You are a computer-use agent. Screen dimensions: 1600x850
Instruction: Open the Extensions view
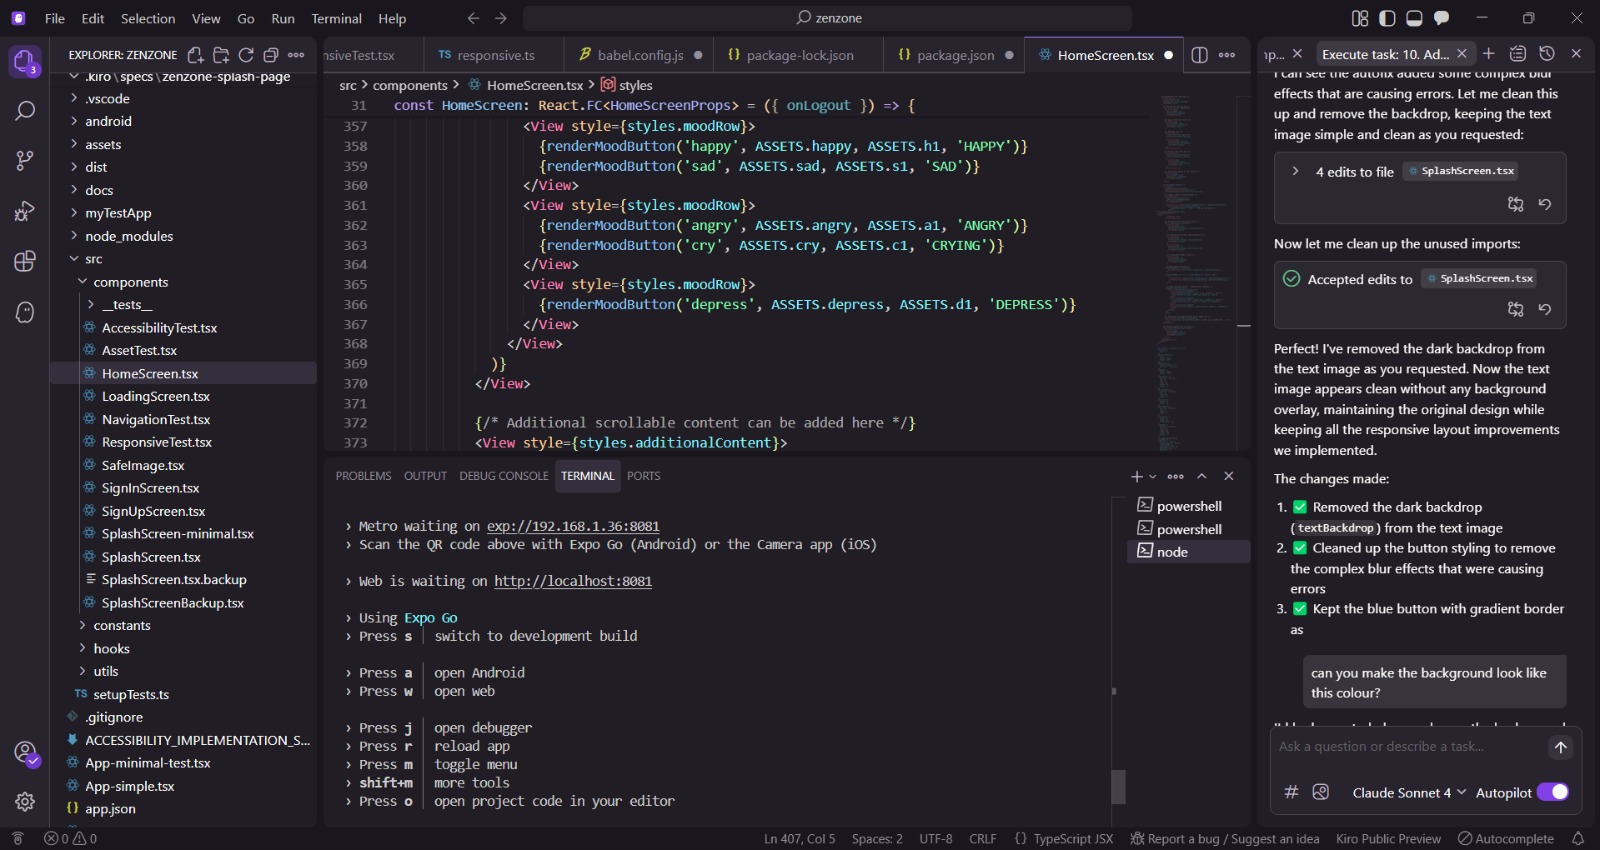click(25, 262)
